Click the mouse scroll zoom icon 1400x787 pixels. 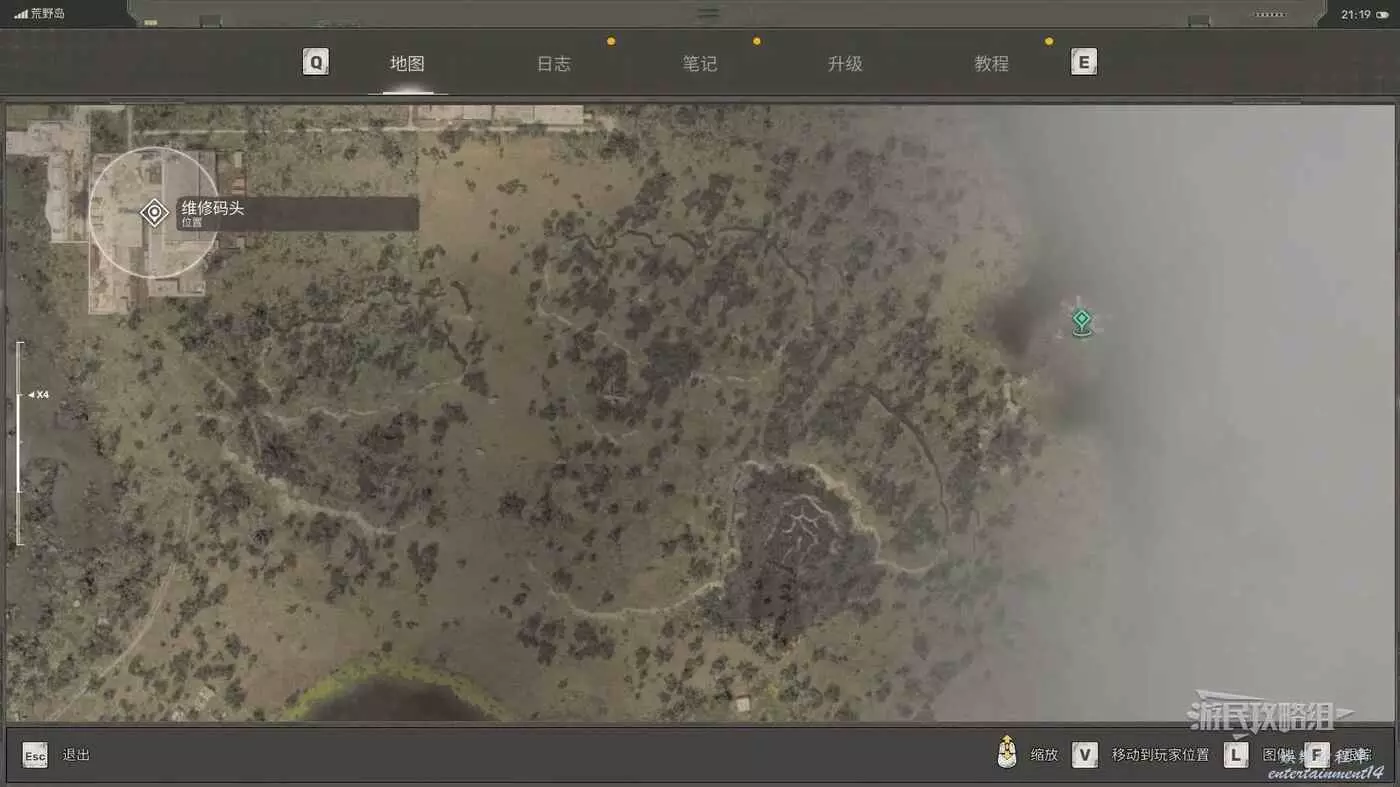[1007, 754]
